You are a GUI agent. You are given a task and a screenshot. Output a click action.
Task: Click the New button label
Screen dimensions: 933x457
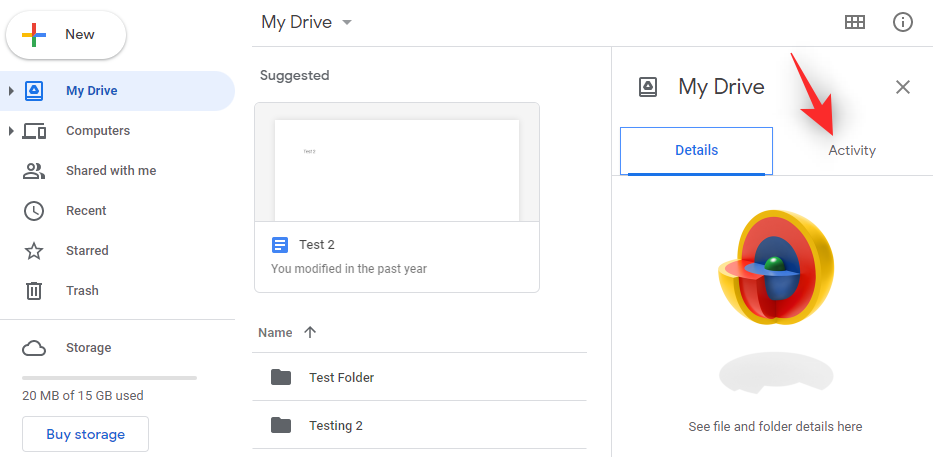[80, 35]
